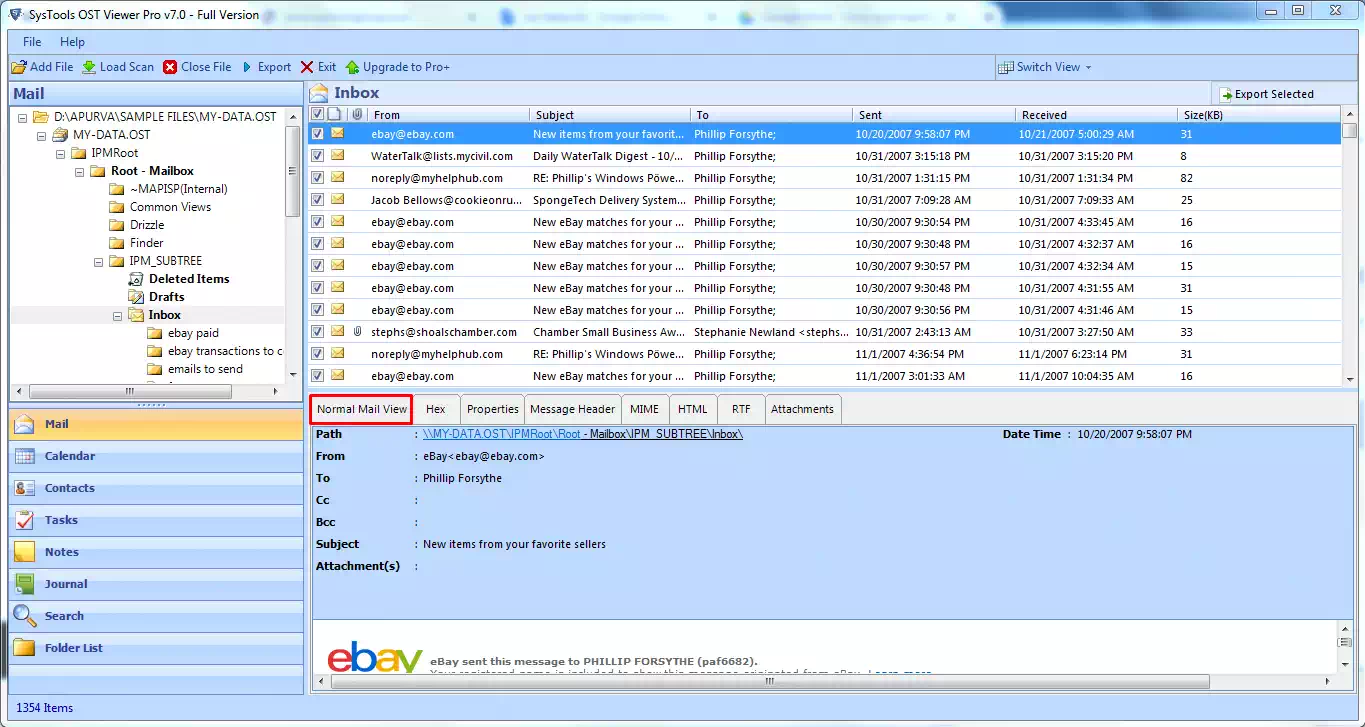Image resolution: width=1365 pixels, height=727 pixels.
Task: Open the Calendar navigation section
Action: [x=156, y=456]
